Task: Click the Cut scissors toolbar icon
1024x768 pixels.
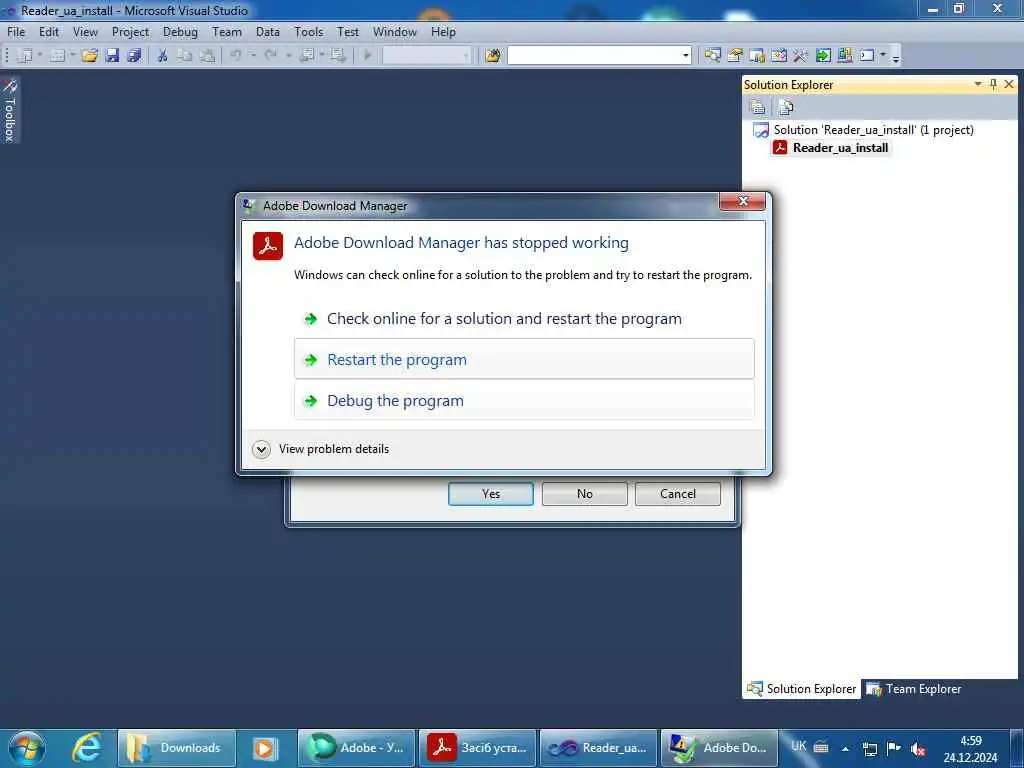Action: 163,56
